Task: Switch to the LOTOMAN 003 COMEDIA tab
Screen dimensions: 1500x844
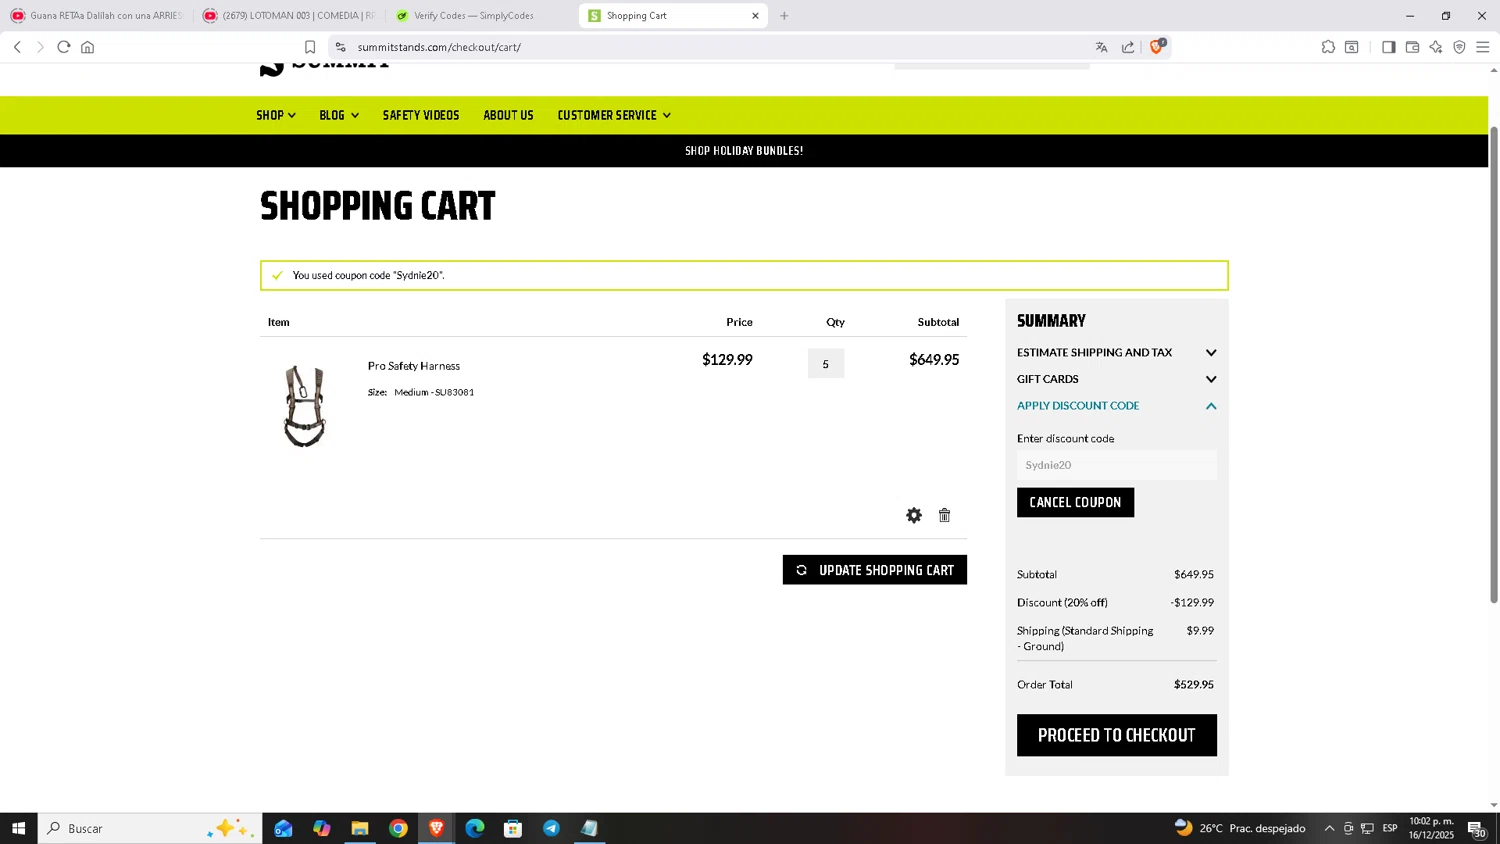Action: 289,16
